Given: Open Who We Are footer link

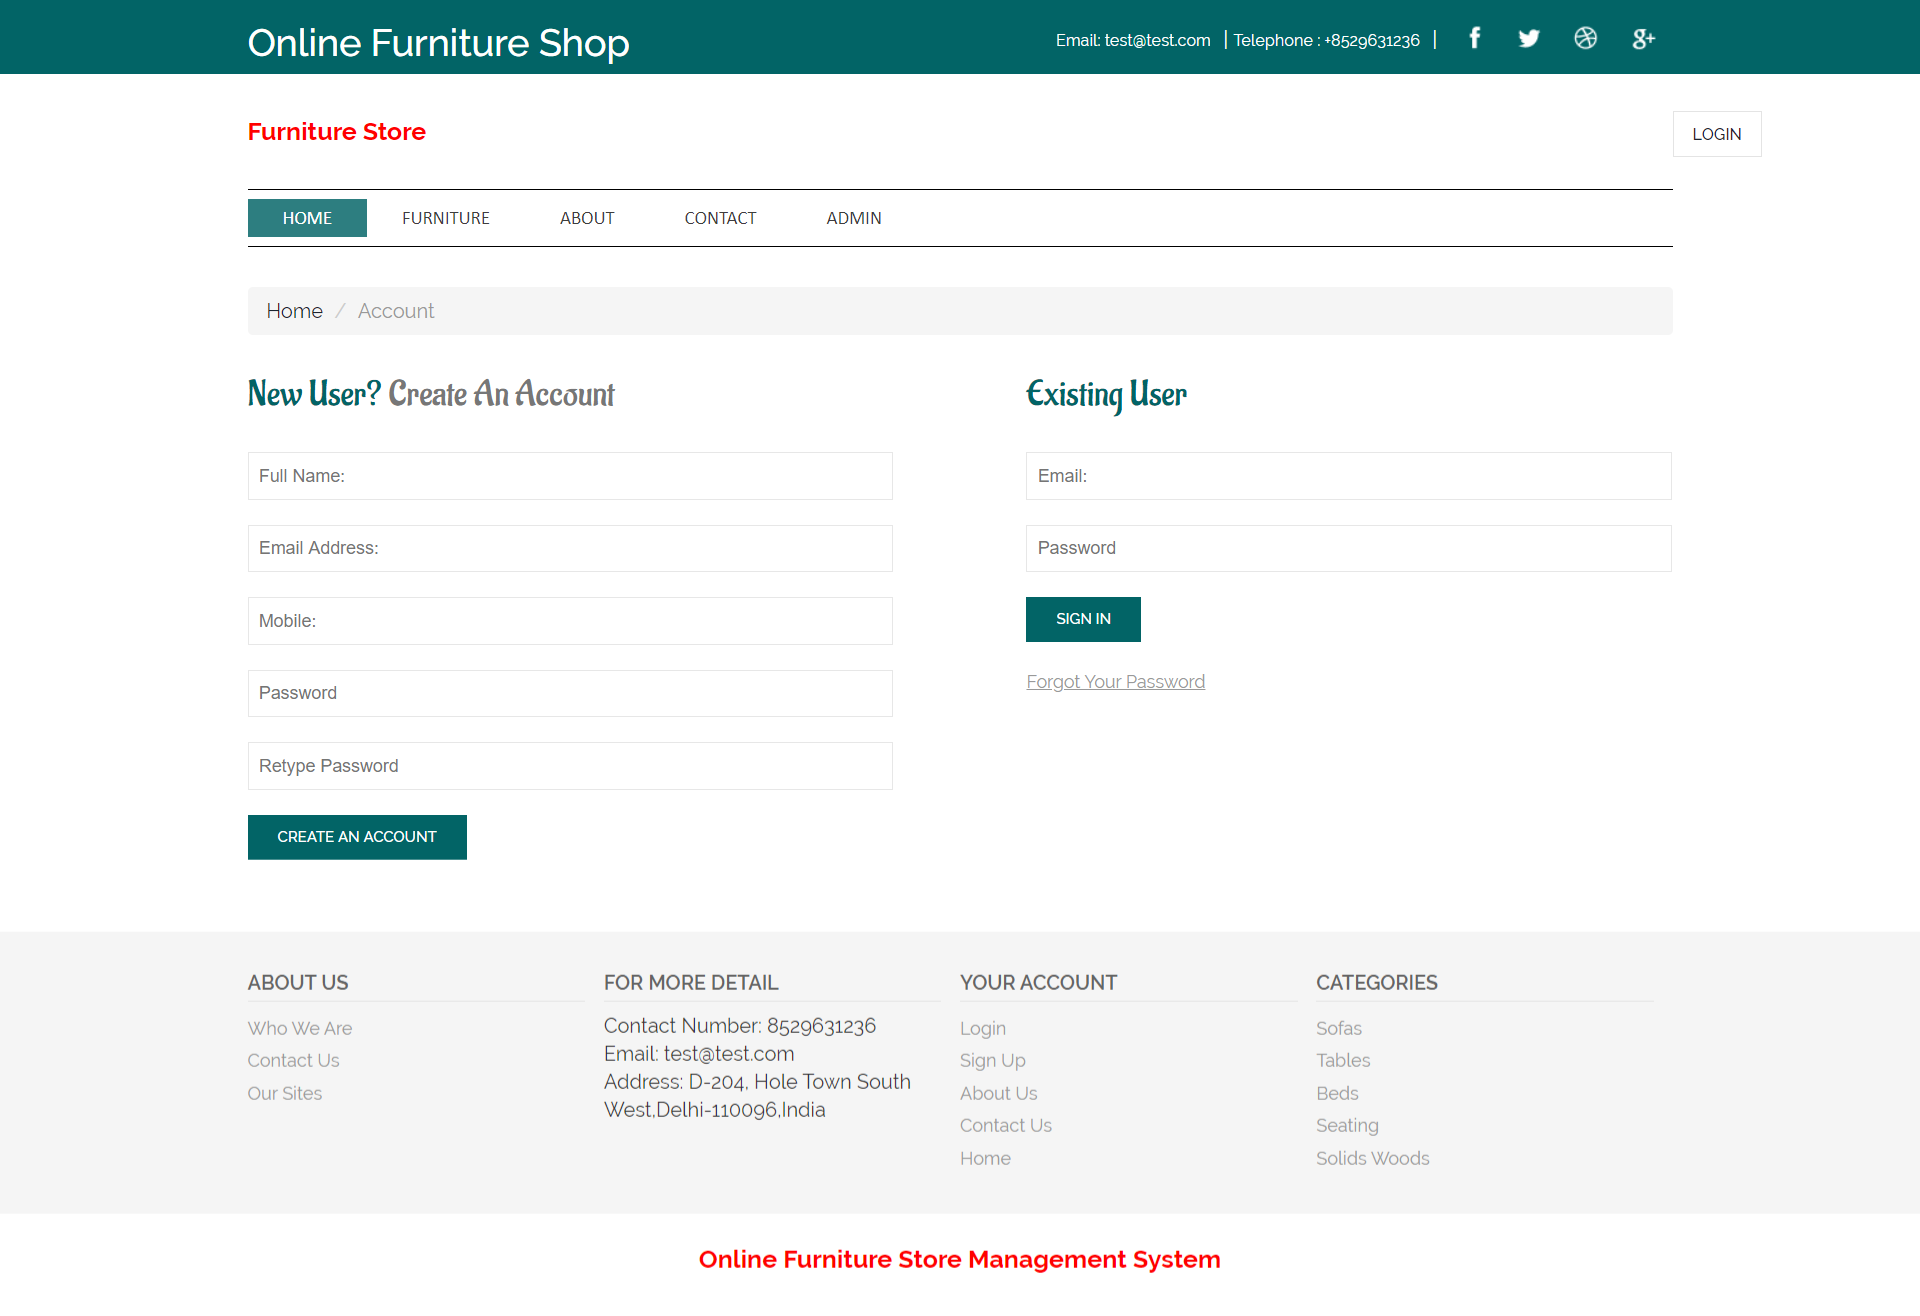Looking at the screenshot, I should point(299,1028).
